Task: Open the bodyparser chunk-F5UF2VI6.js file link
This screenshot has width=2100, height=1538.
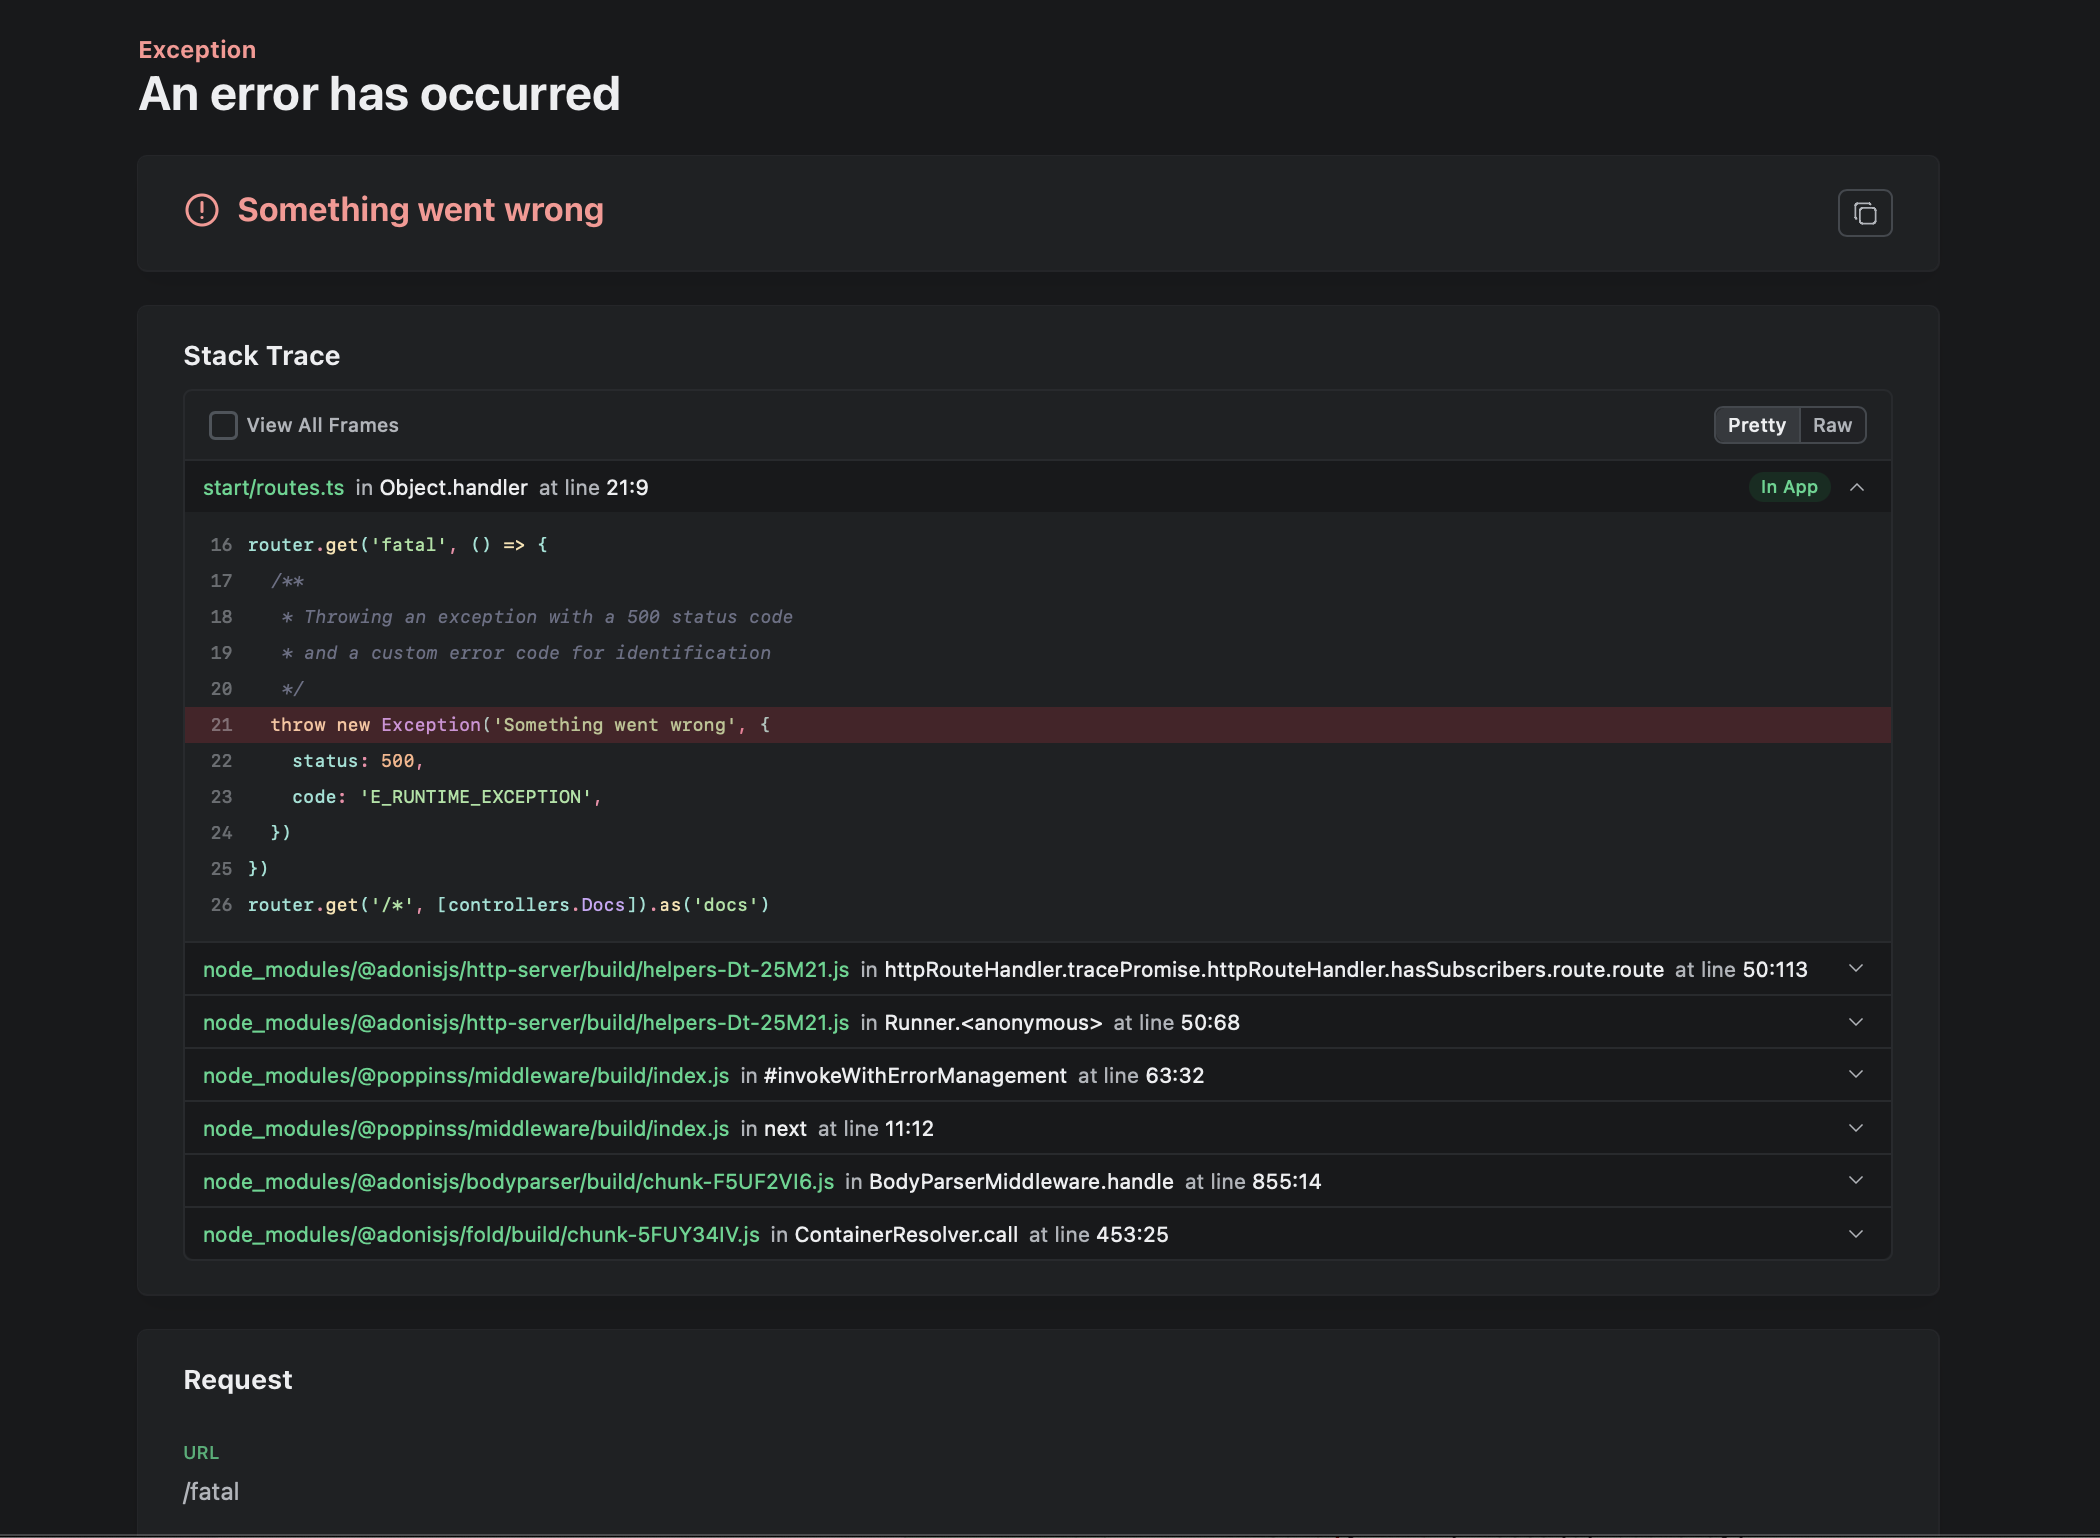Action: (518, 1181)
